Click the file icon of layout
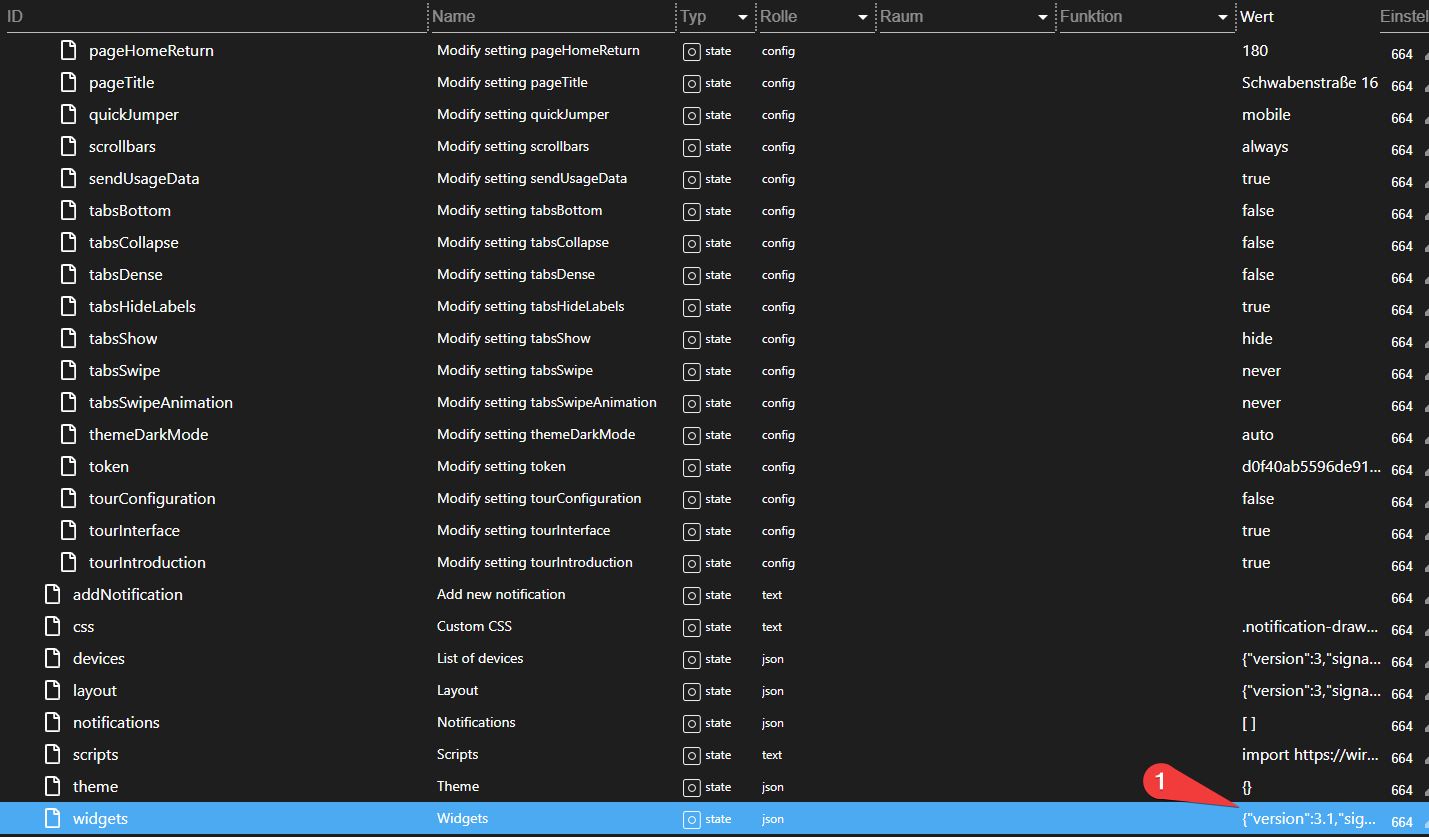 click(52, 690)
